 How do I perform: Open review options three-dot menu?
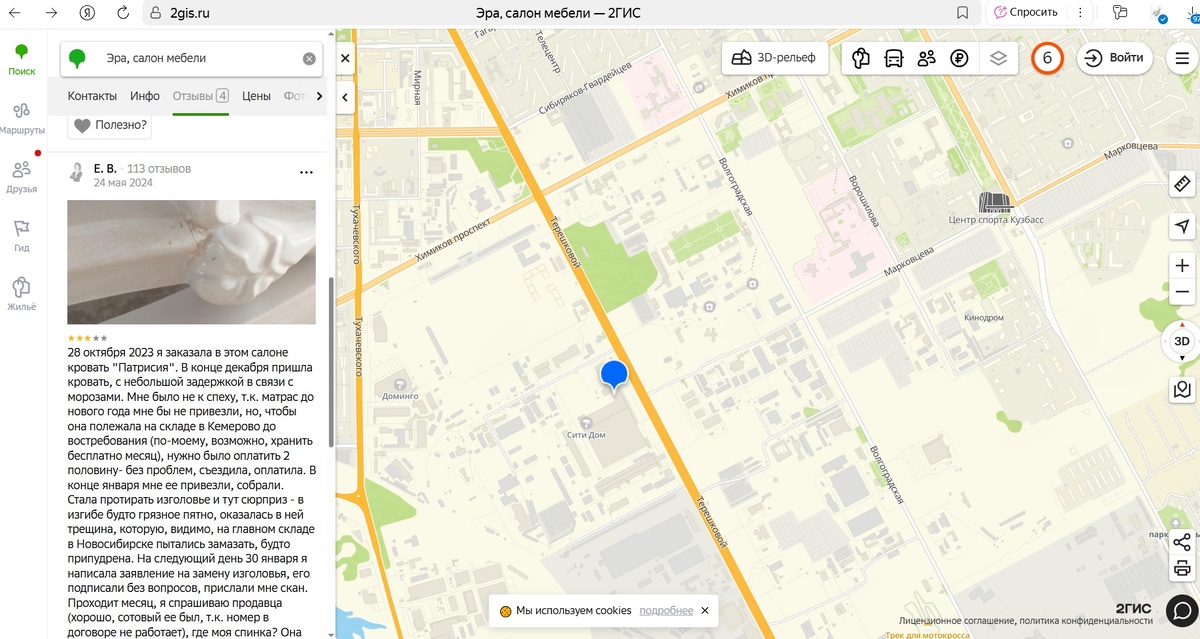(306, 173)
